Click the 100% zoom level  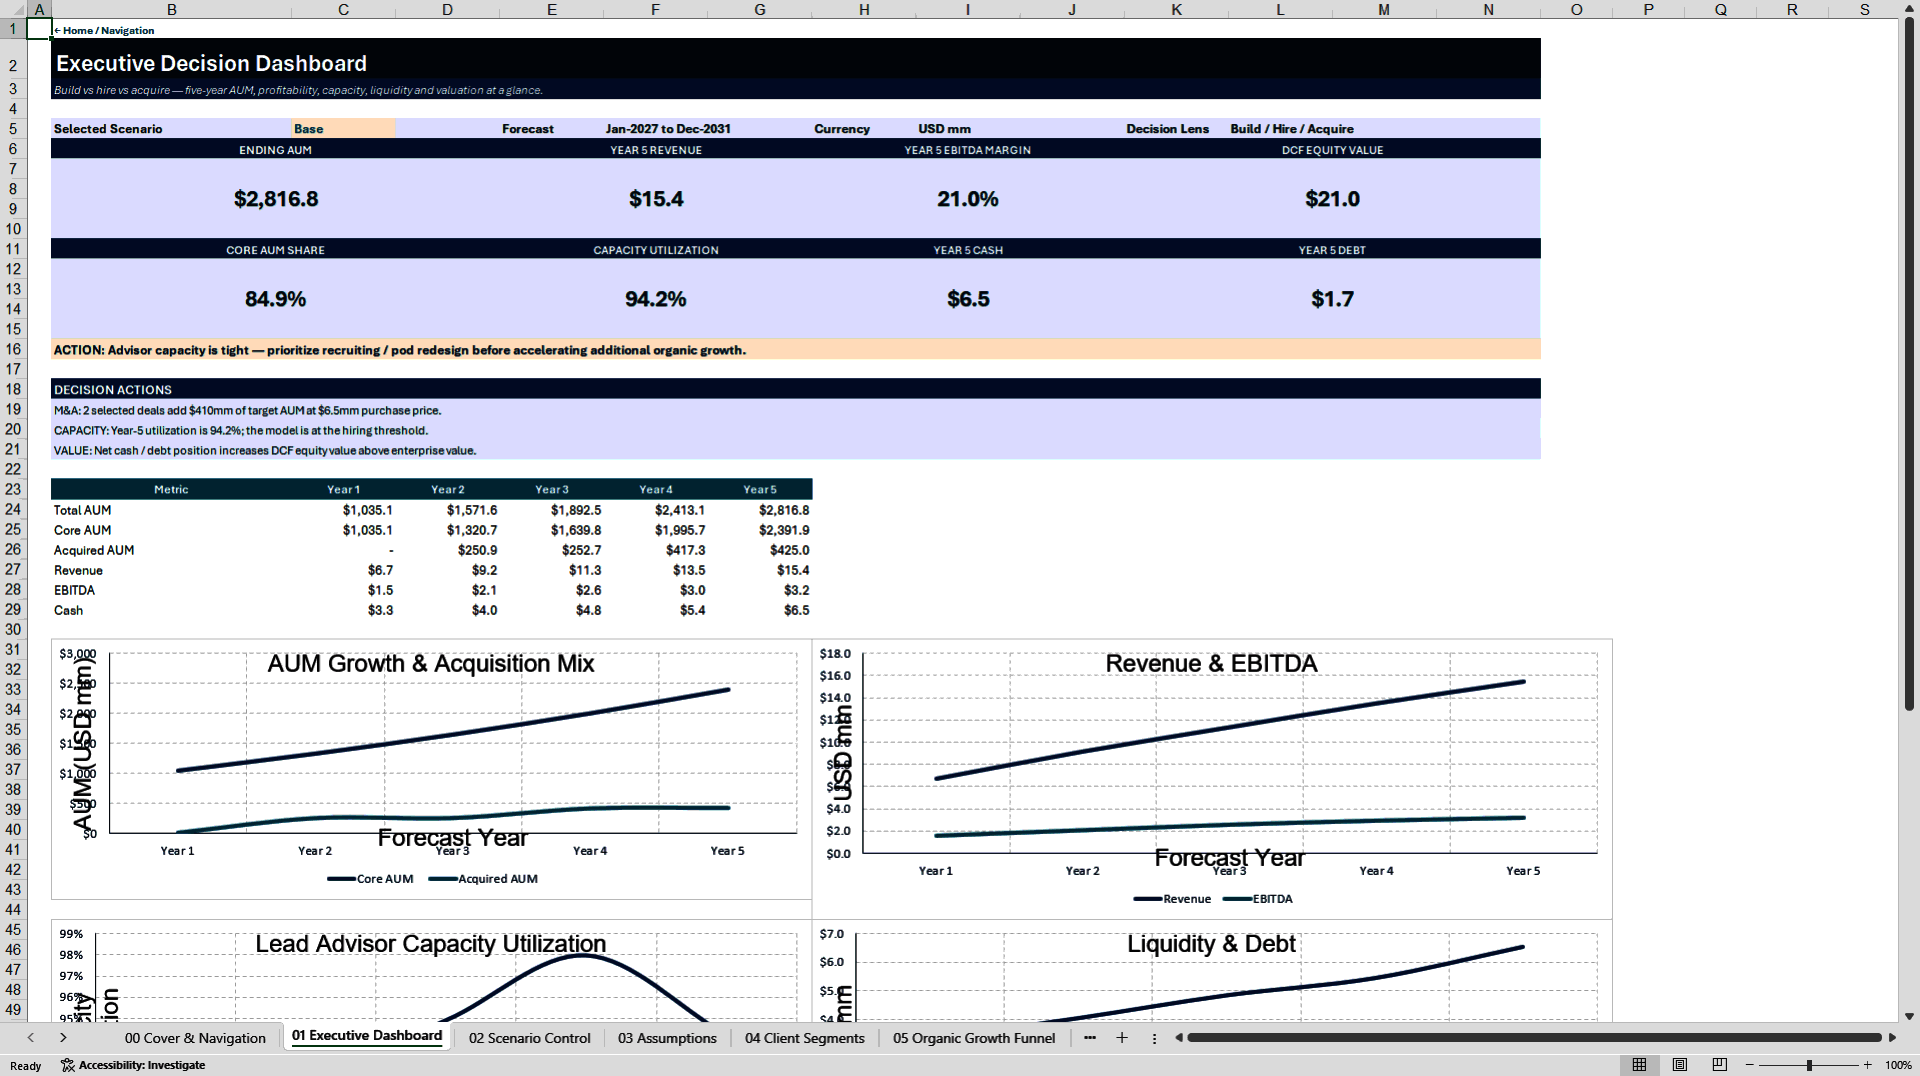point(1898,1065)
